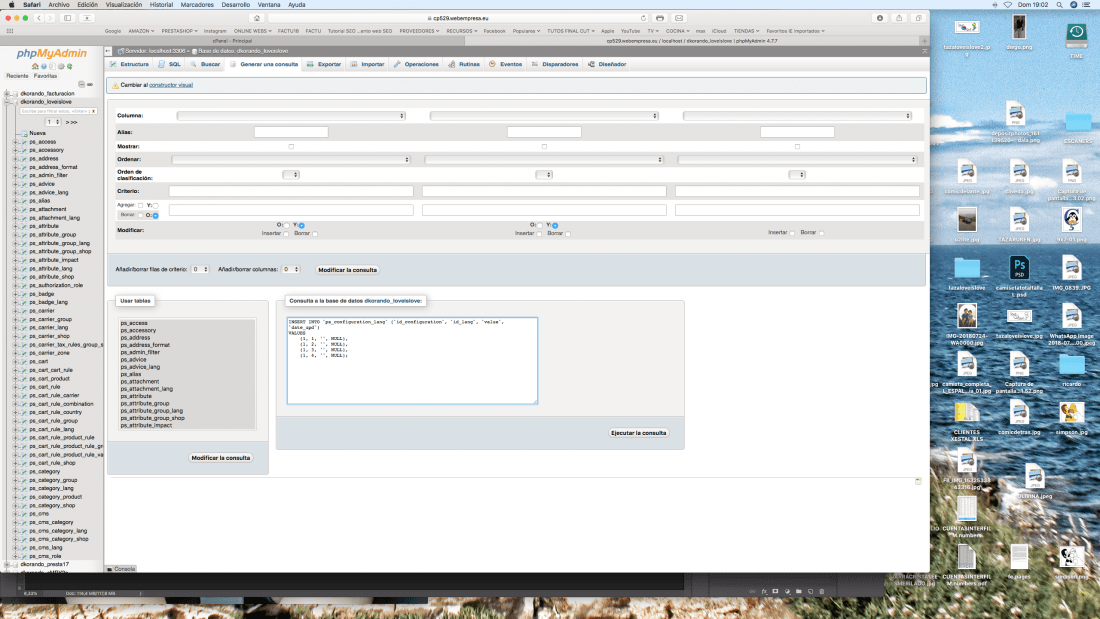
Task: Check Insertar box in third Modificar column
Action: [793, 232]
